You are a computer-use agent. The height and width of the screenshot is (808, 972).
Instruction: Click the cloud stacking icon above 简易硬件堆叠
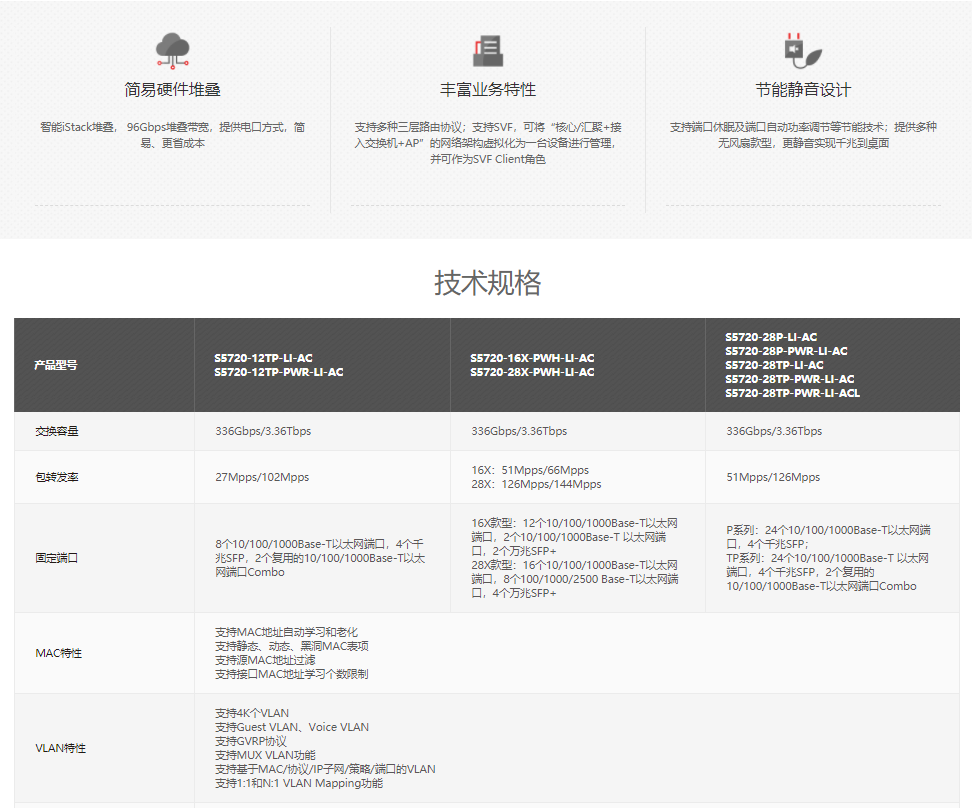[172, 50]
